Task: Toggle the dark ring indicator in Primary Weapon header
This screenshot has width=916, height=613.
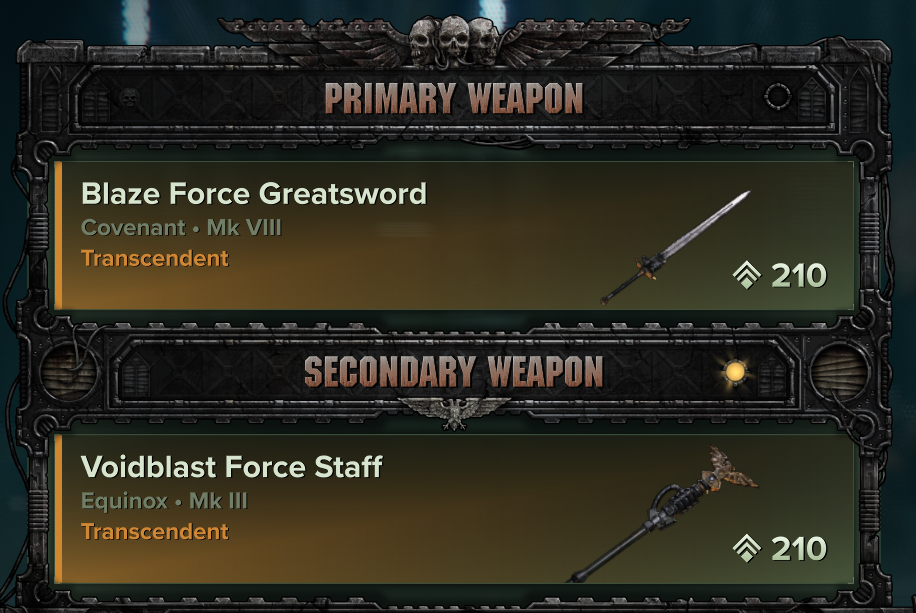Action: tap(778, 96)
